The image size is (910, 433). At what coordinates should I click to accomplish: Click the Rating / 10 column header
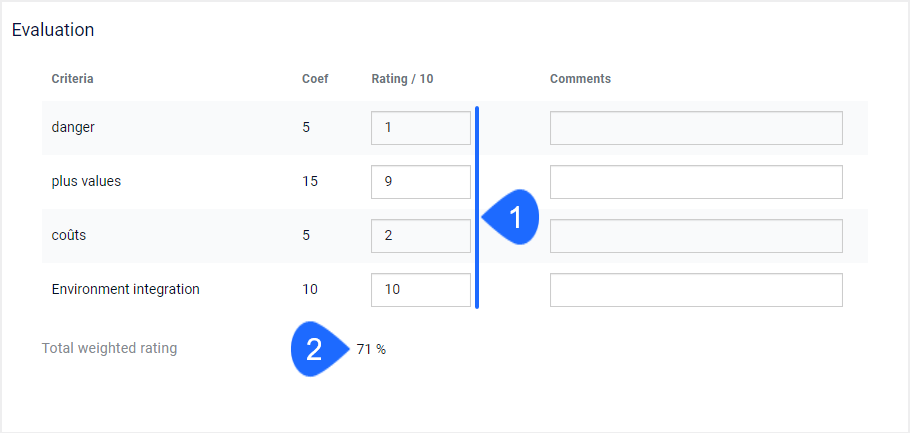point(402,79)
